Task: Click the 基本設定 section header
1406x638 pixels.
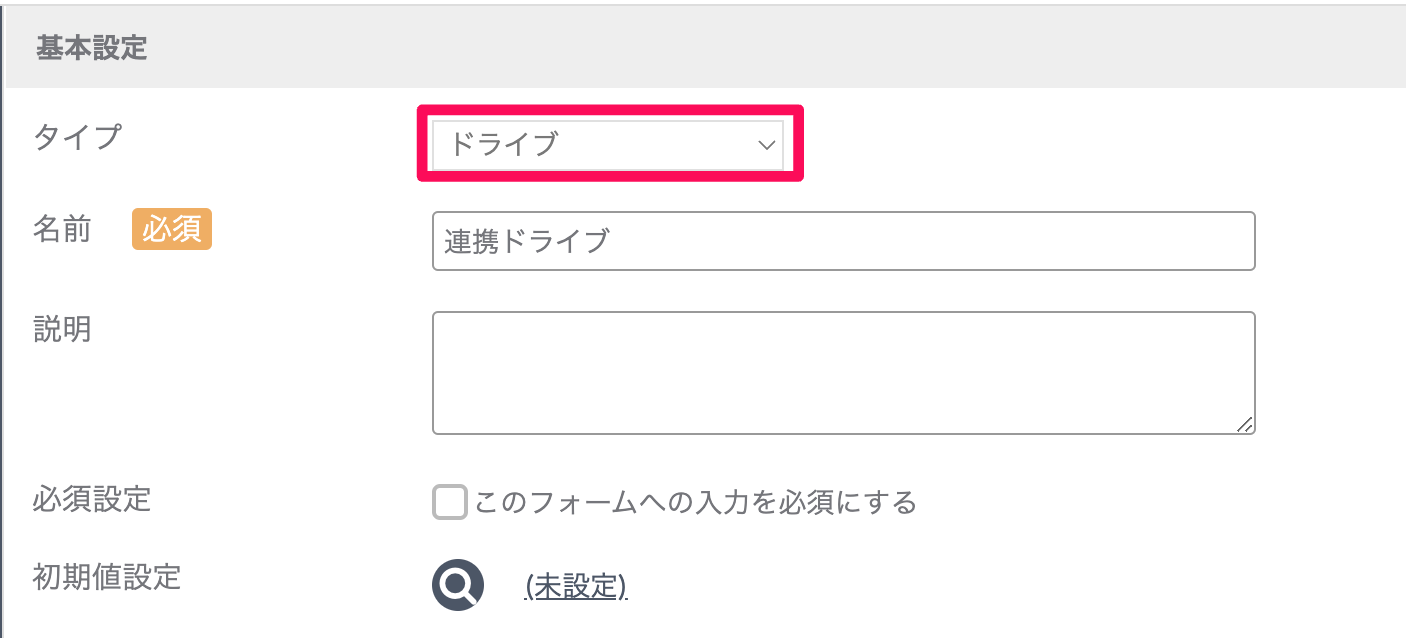Action: (92, 49)
